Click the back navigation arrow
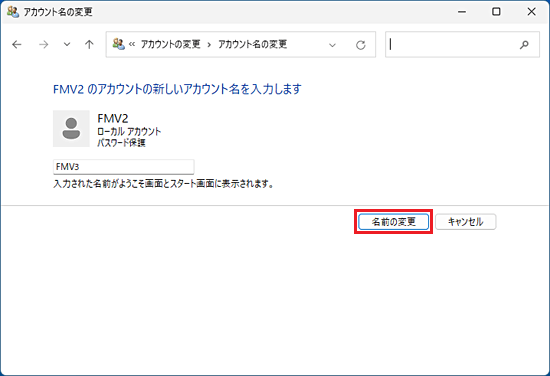The image size is (550, 376). [x=17, y=45]
